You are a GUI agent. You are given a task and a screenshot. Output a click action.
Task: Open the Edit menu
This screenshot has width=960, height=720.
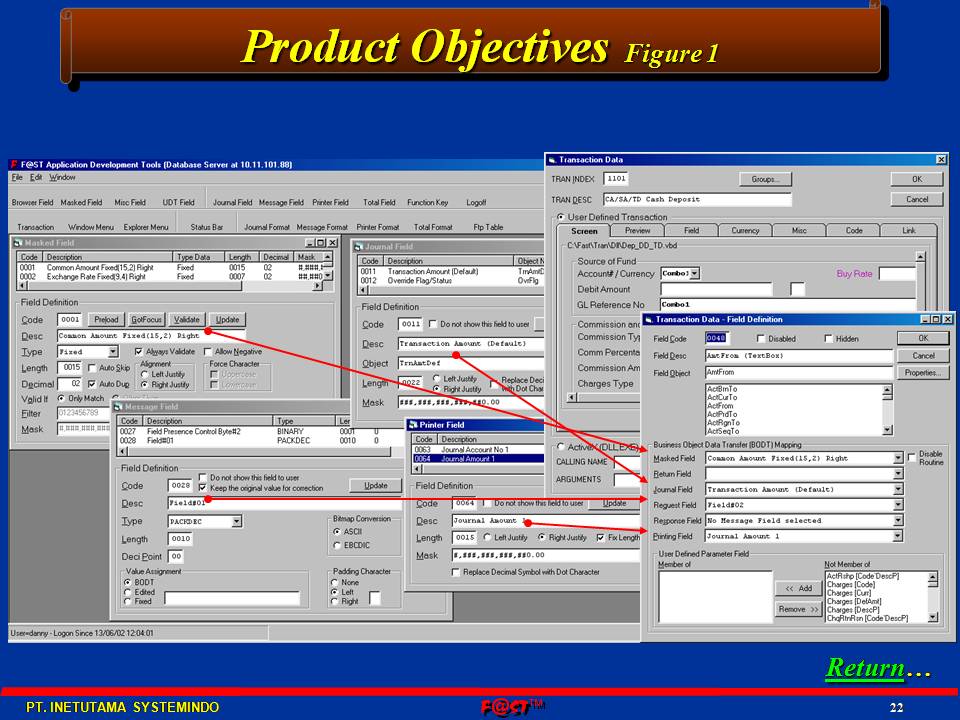coord(34,177)
